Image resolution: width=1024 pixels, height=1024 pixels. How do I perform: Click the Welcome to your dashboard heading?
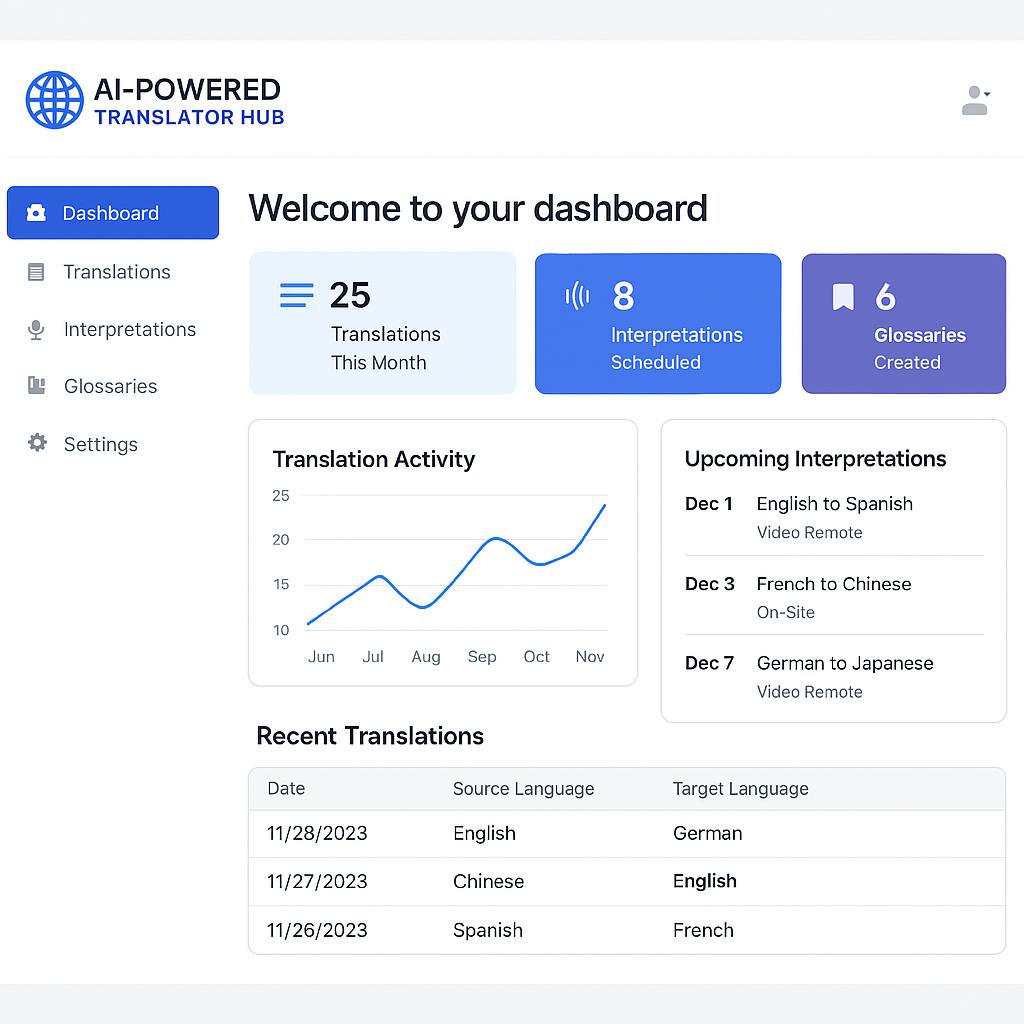(x=478, y=208)
